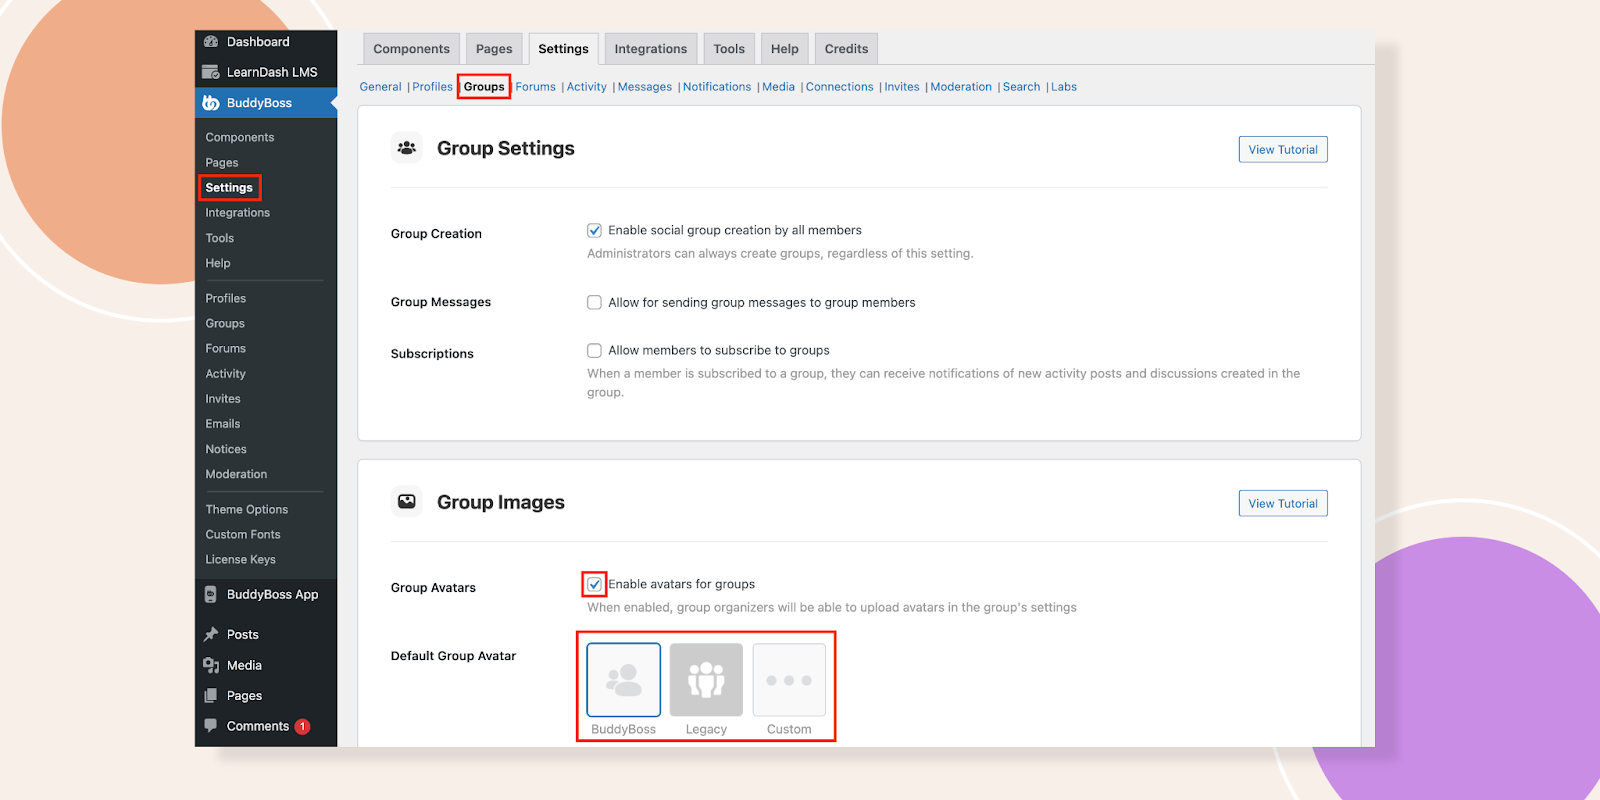1600x800 pixels.
Task: Open the Invites settings sub-link
Action: point(902,87)
